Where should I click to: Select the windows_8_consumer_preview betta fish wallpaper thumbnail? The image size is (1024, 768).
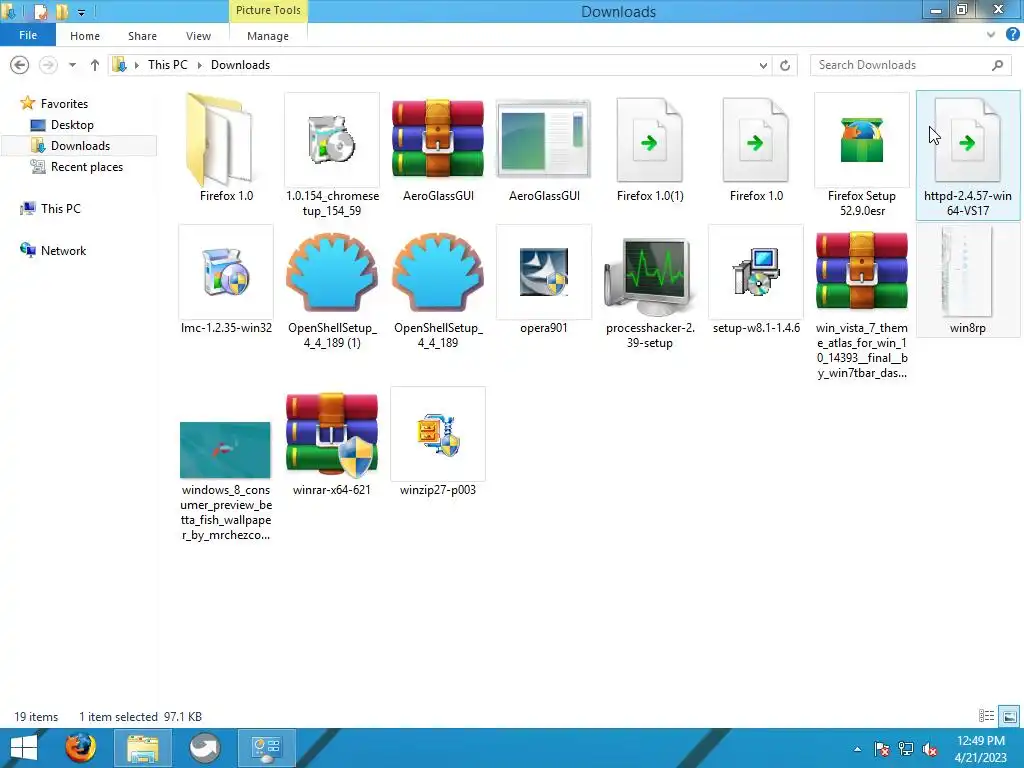pyautogui.click(x=225, y=450)
